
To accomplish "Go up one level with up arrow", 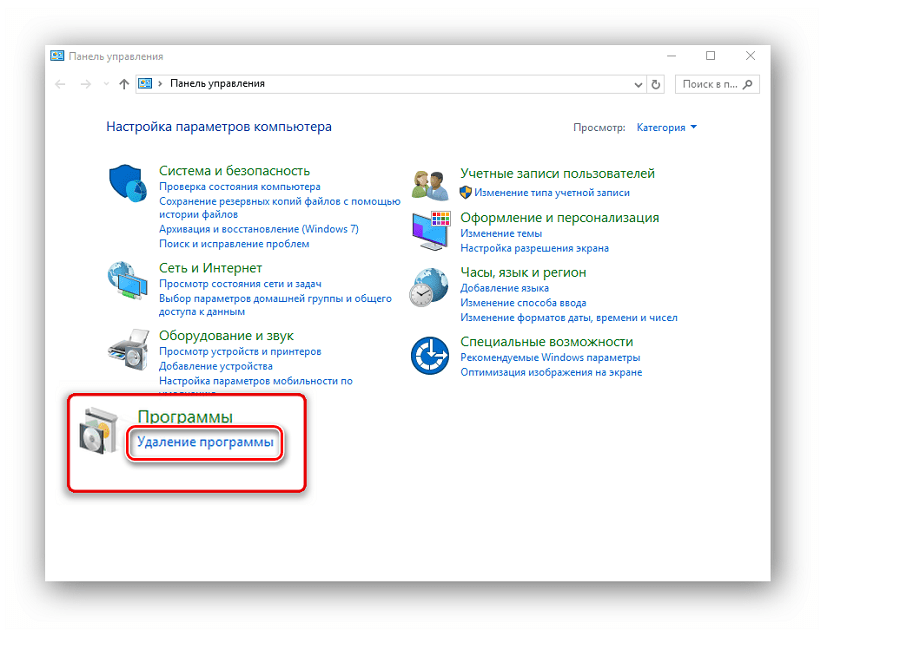I will click(x=124, y=85).
